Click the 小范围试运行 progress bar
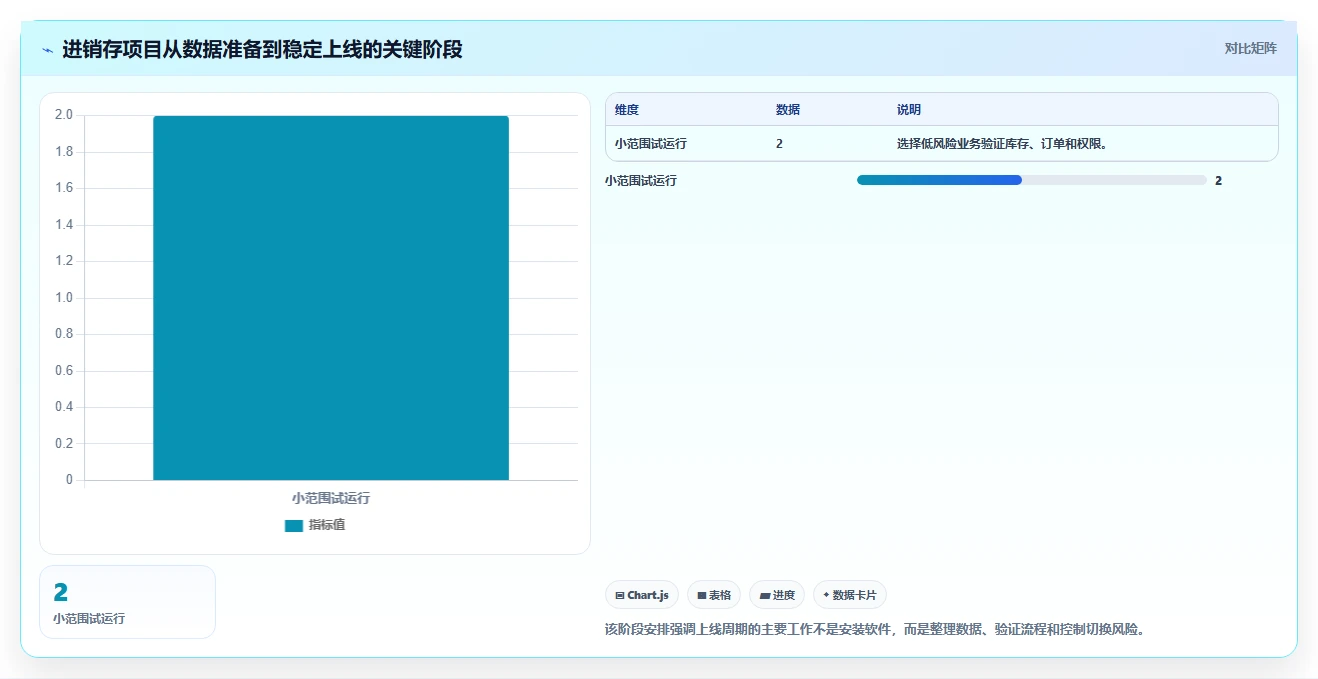This screenshot has width=1318, height=679. (x=1031, y=180)
